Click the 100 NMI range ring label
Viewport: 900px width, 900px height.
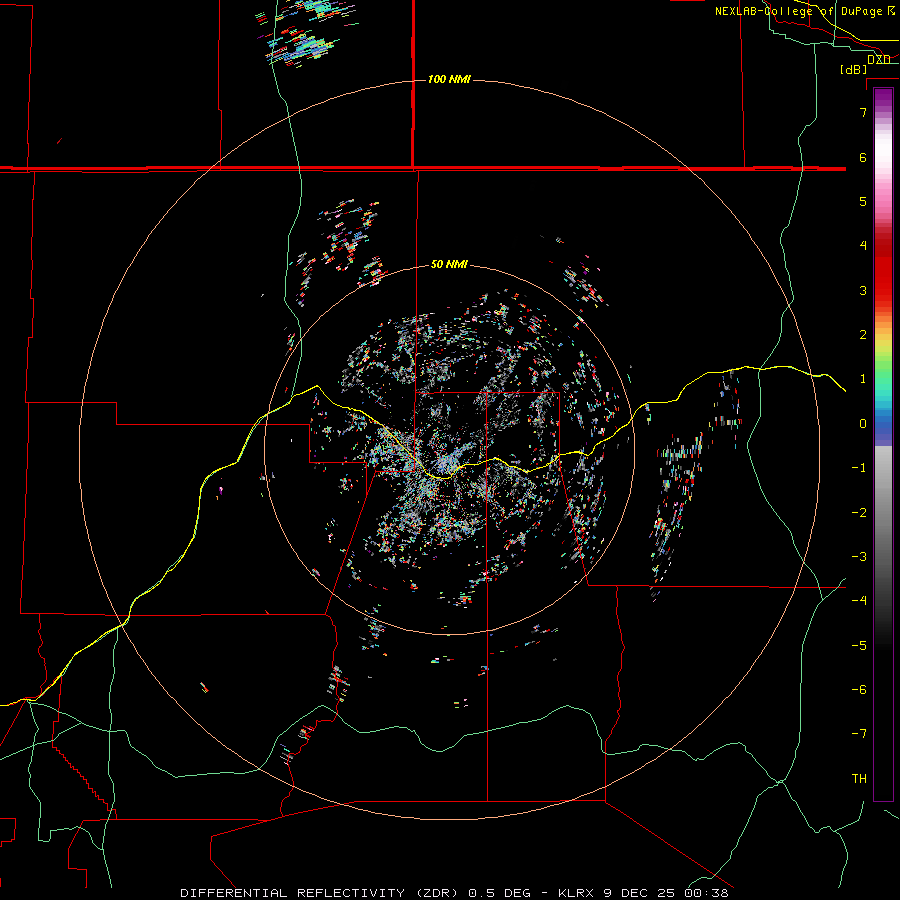449,79
